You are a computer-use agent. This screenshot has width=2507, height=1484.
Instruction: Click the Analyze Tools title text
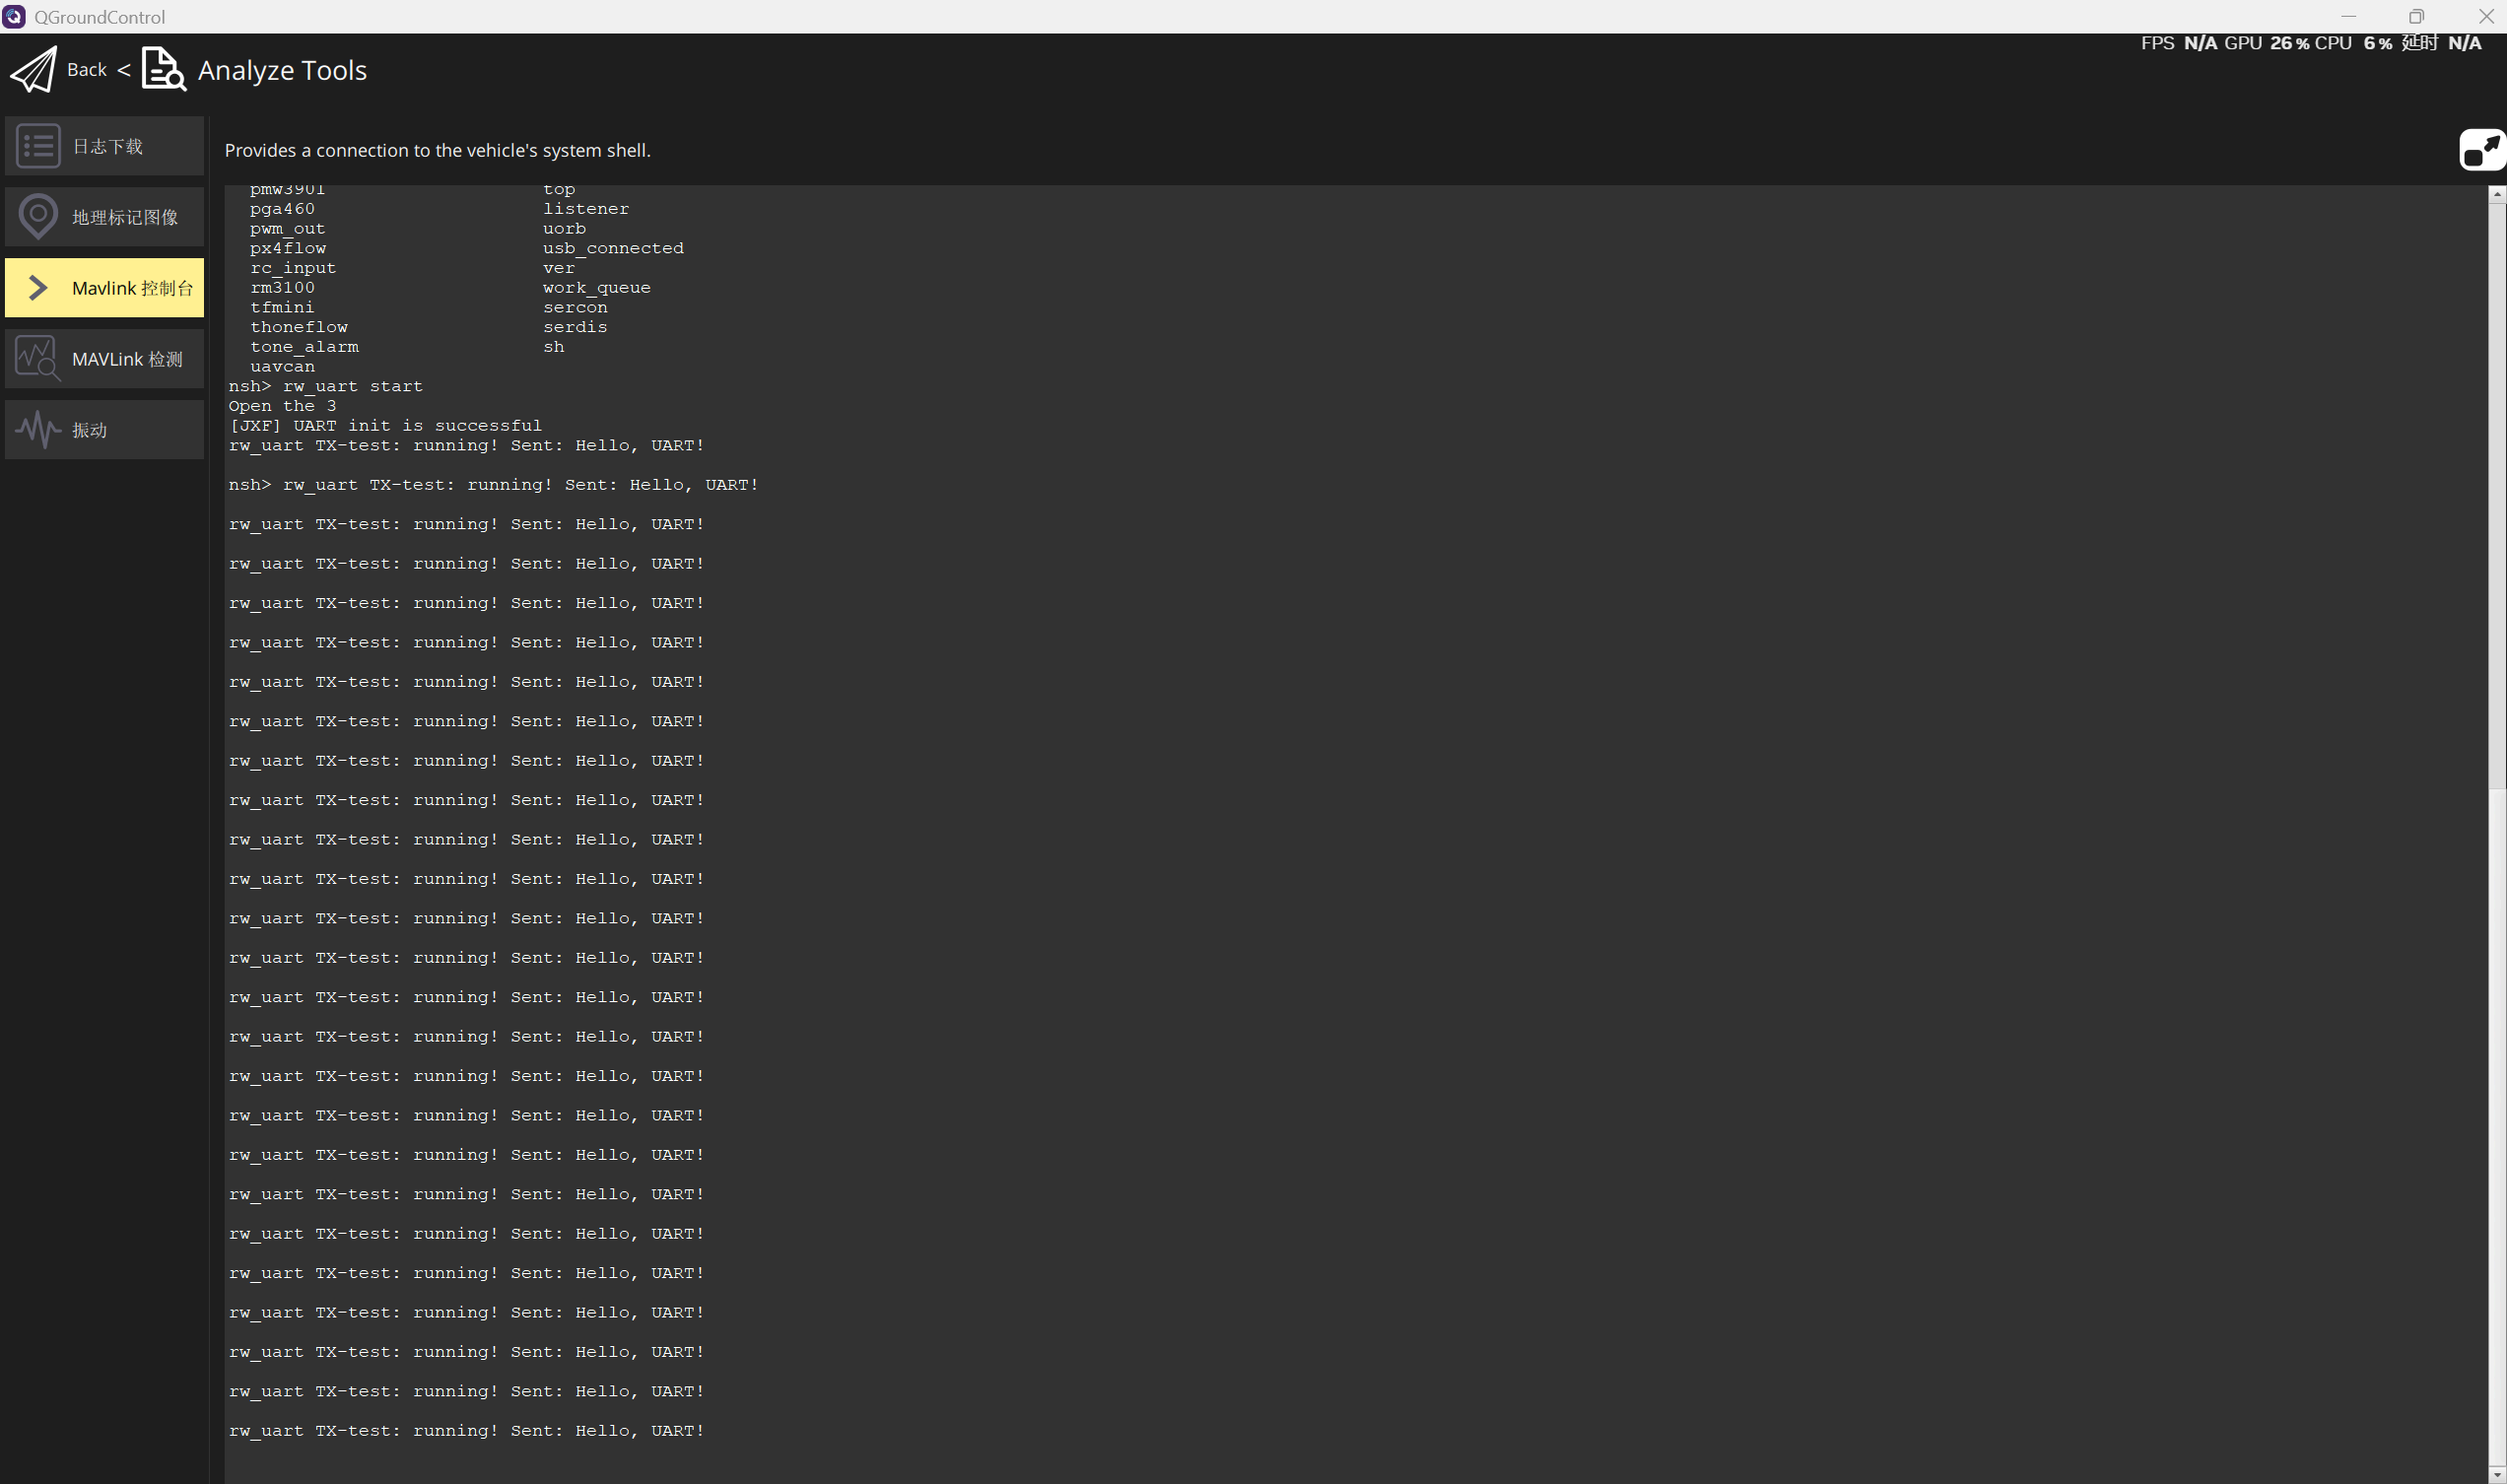[x=282, y=70]
